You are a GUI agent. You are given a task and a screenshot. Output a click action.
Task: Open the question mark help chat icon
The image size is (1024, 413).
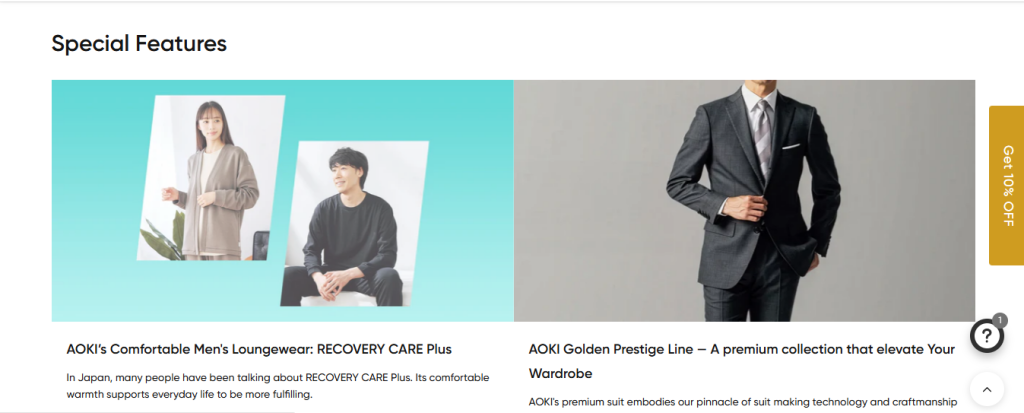coord(987,336)
